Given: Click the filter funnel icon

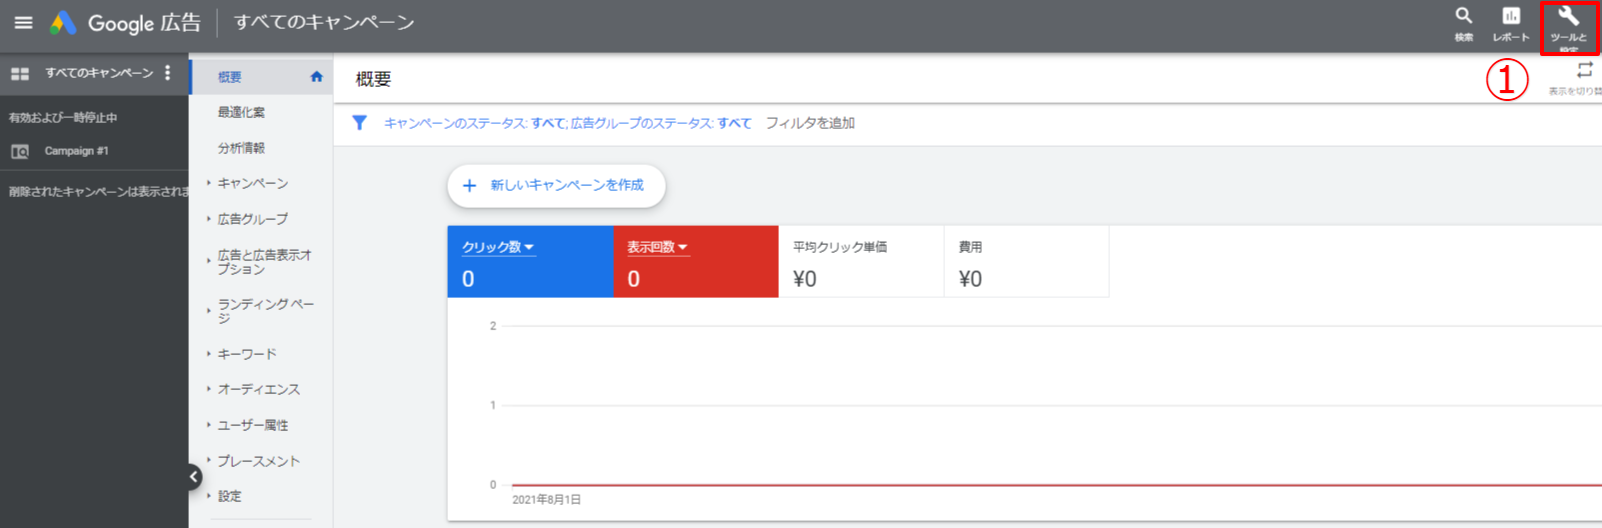Looking at the screenshot, I should (x=359, y=123).
